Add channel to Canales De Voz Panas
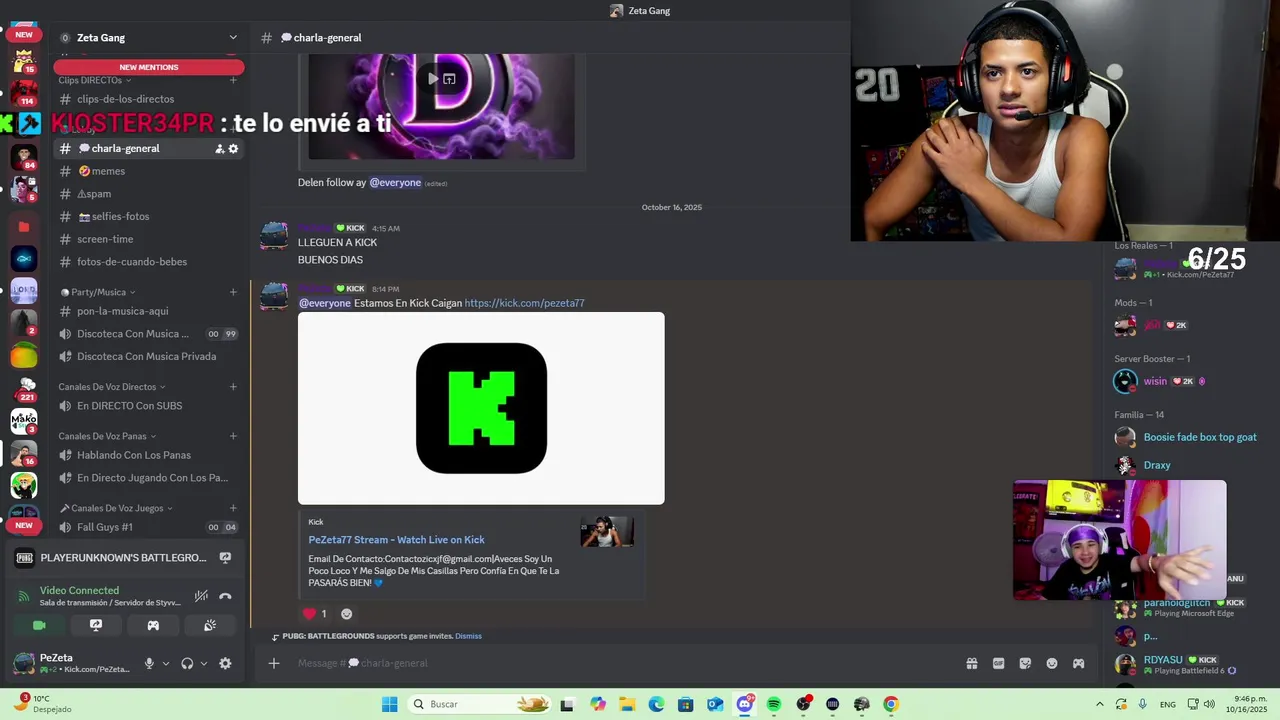1280x720 pixels. [233, 436]
